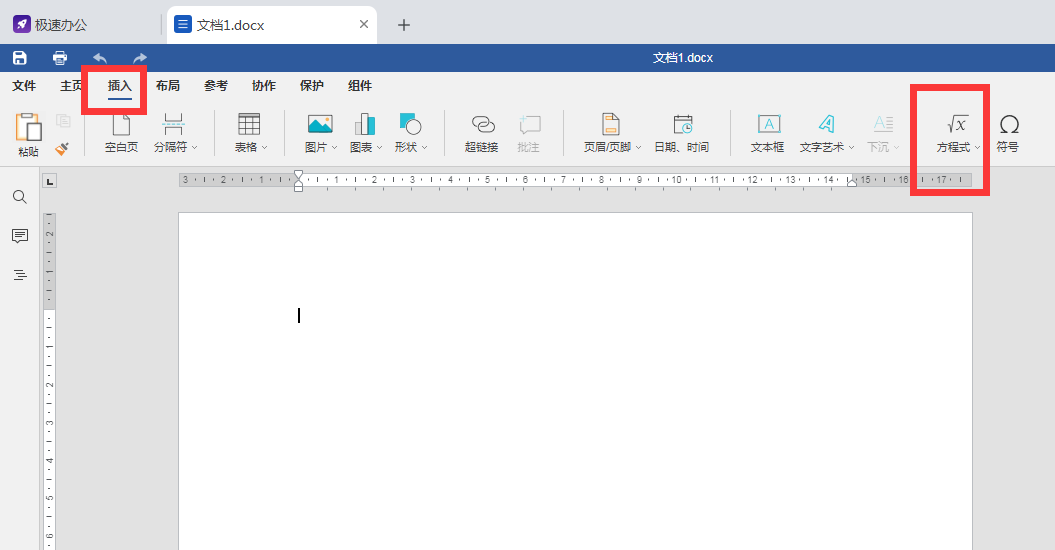Select the 插入 (Insert) tab
This screenshot has width=1055, height=550.
120,85
